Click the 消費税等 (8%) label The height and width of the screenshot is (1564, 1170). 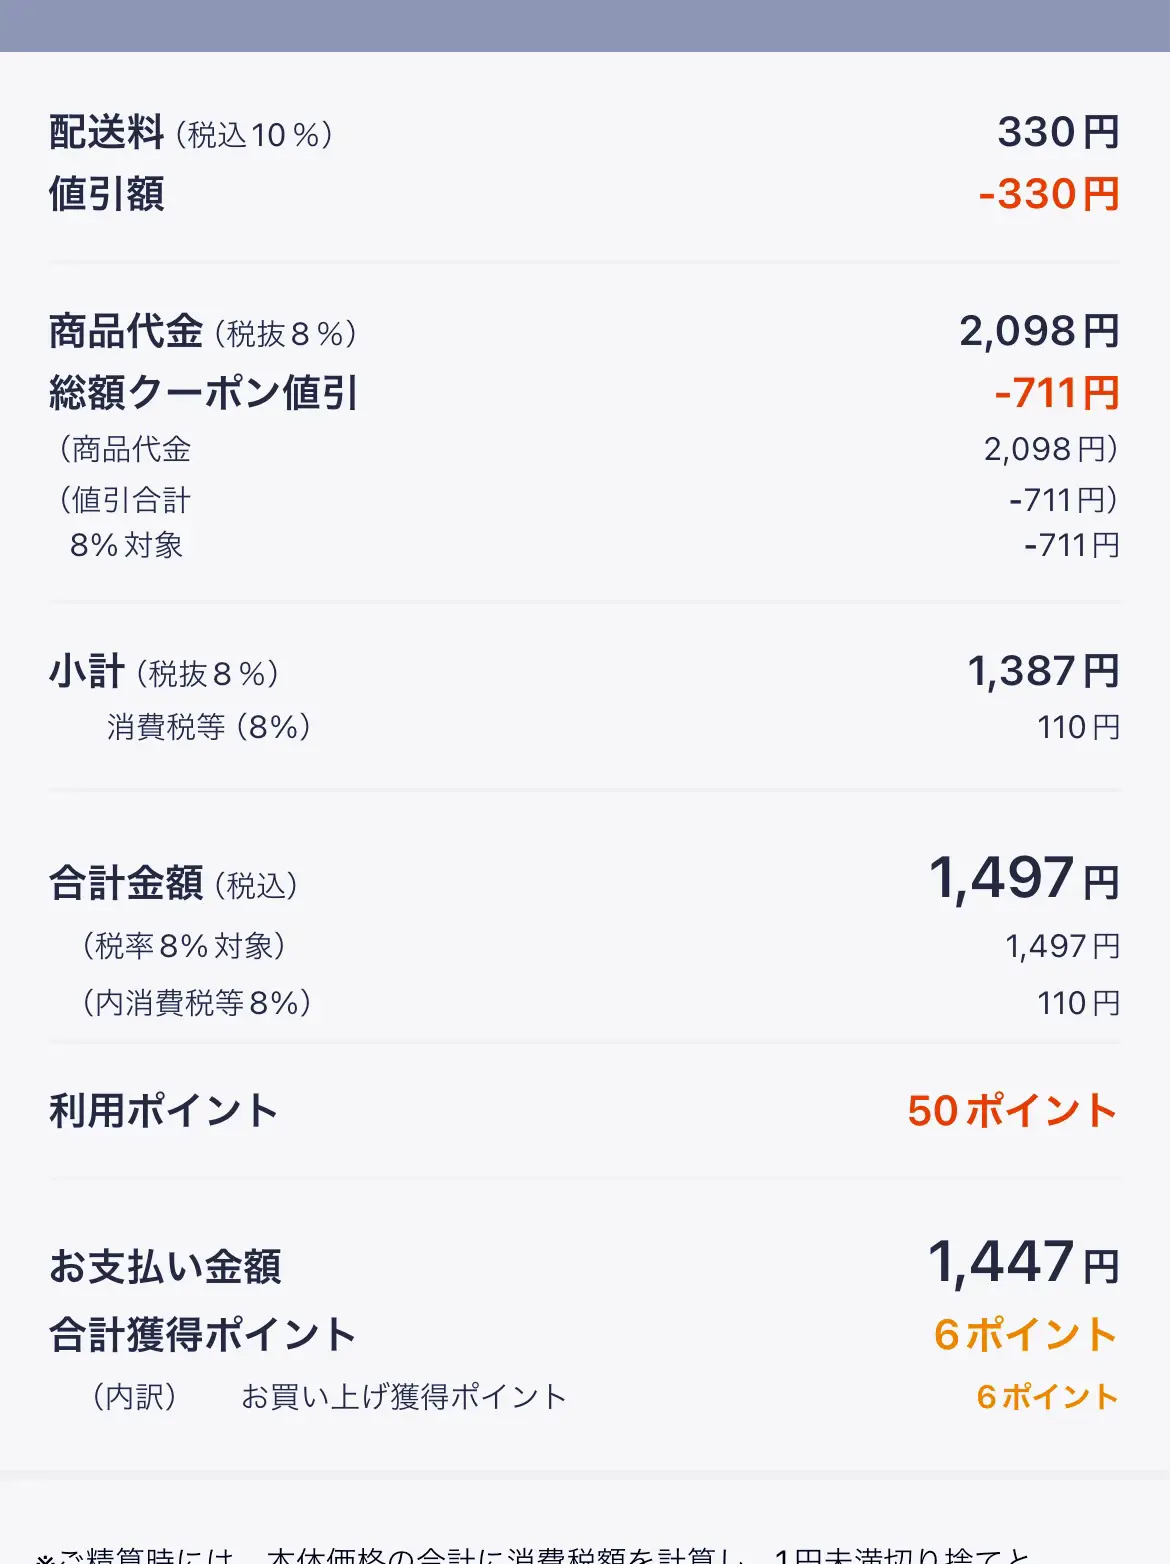click(209, 727)
